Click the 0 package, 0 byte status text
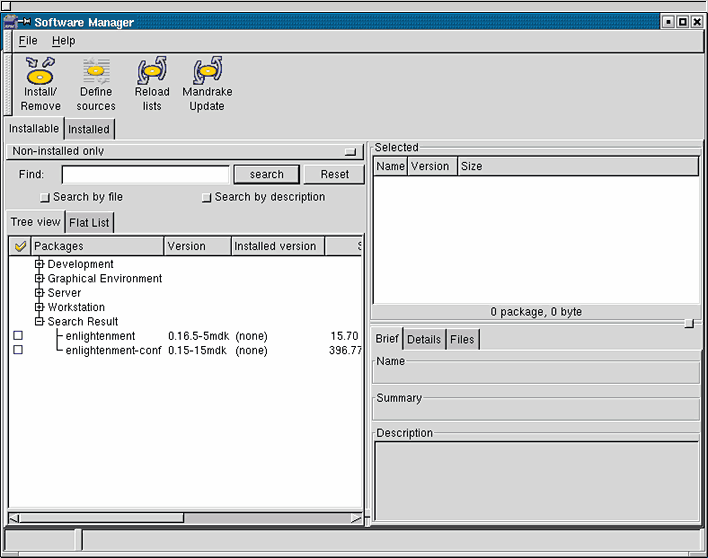This screenshot has width=708, height=558. point(536,312)
